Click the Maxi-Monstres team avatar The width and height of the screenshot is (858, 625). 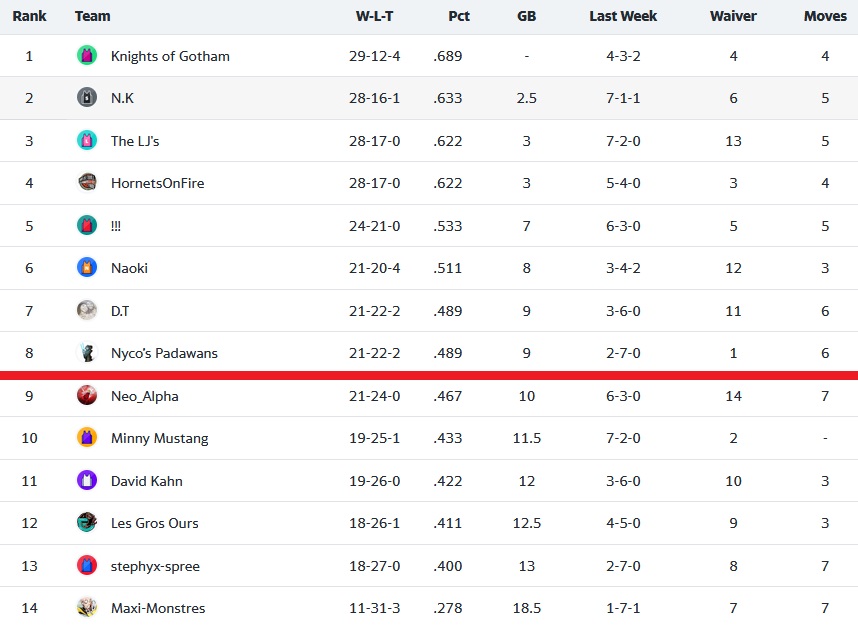tap(86, 607)
